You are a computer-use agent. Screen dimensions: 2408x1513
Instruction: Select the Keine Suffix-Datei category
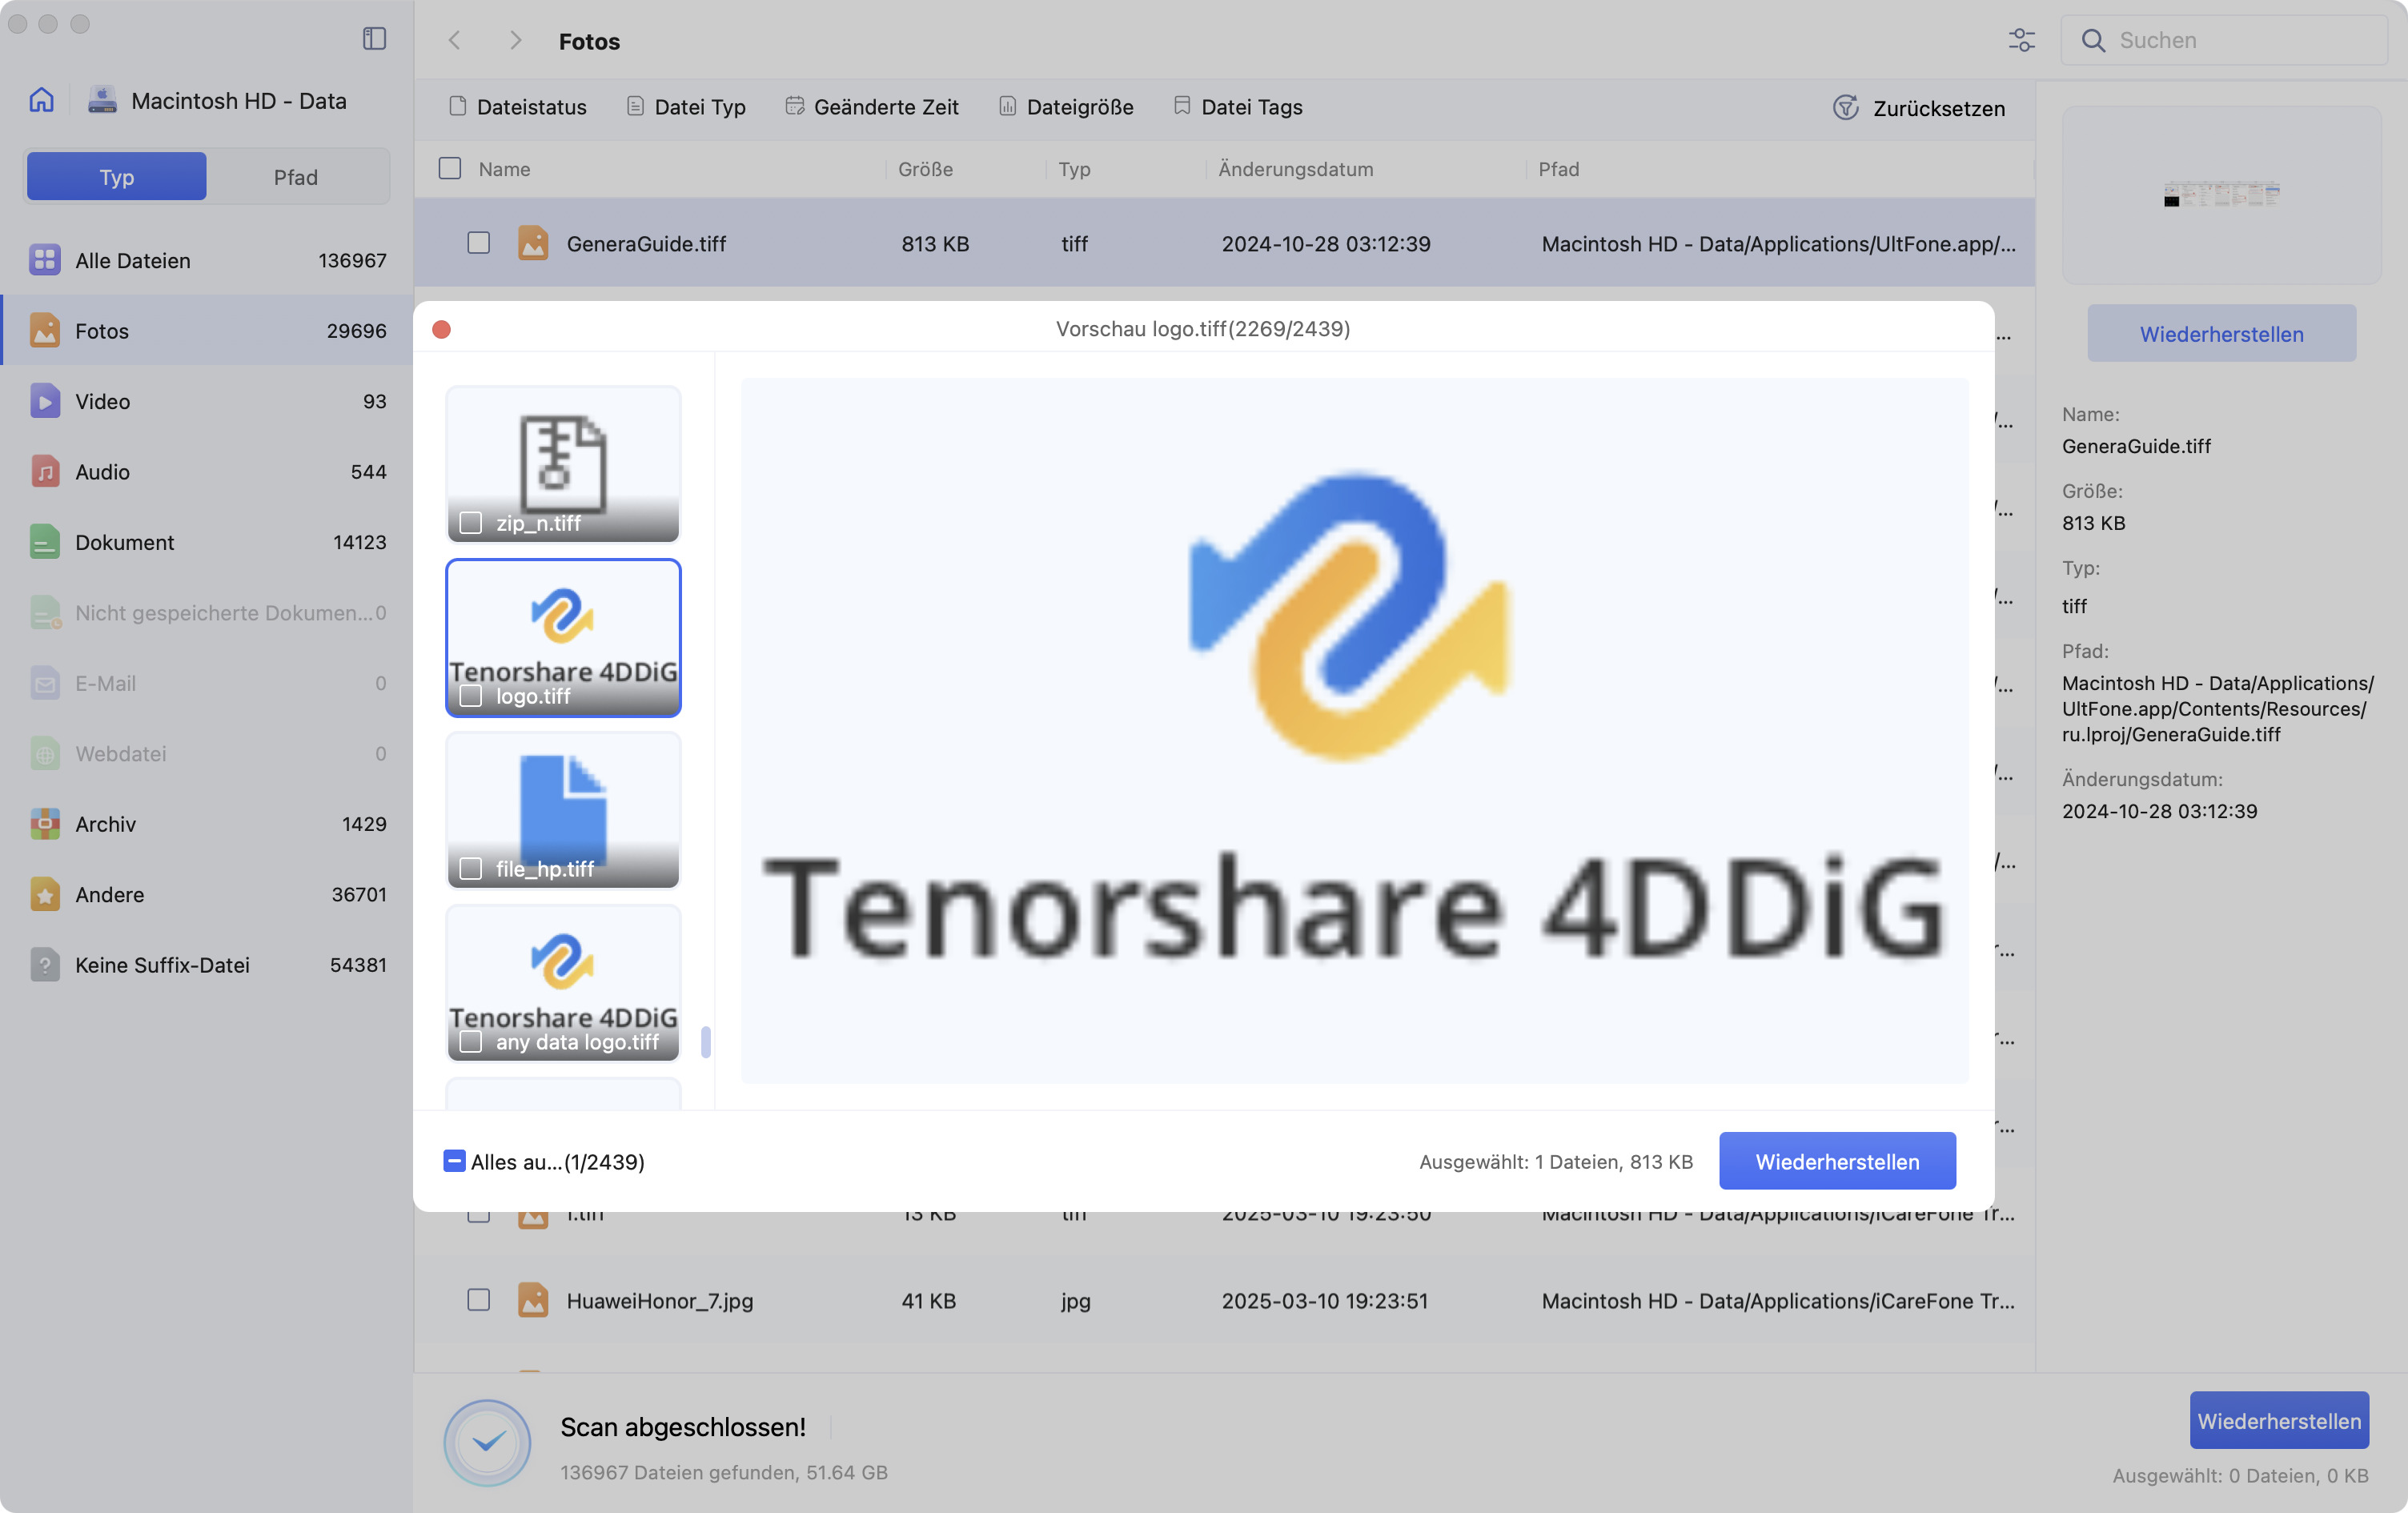(x=162, y=964)
